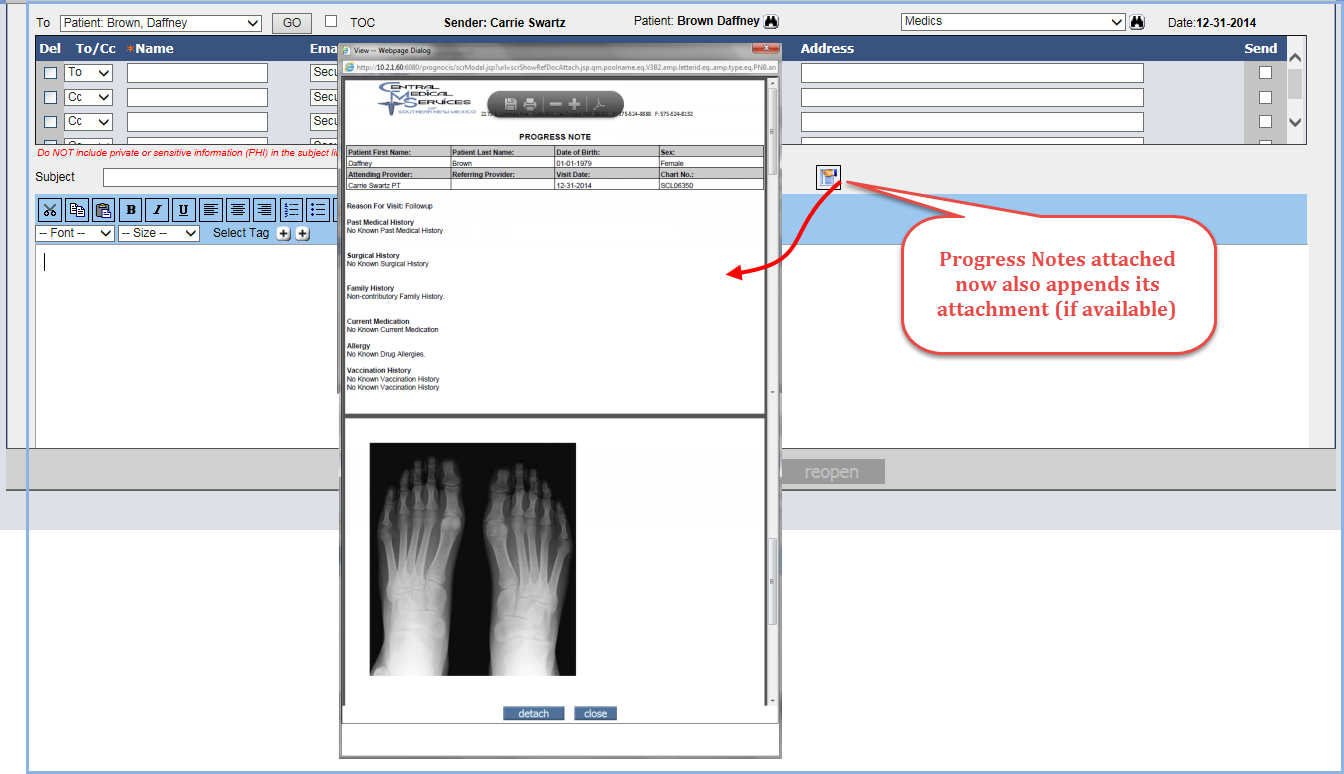Click the recipient list scroll down arrow
Viewport: 1344px width, 774px height.
click(x=1295, y=122)
